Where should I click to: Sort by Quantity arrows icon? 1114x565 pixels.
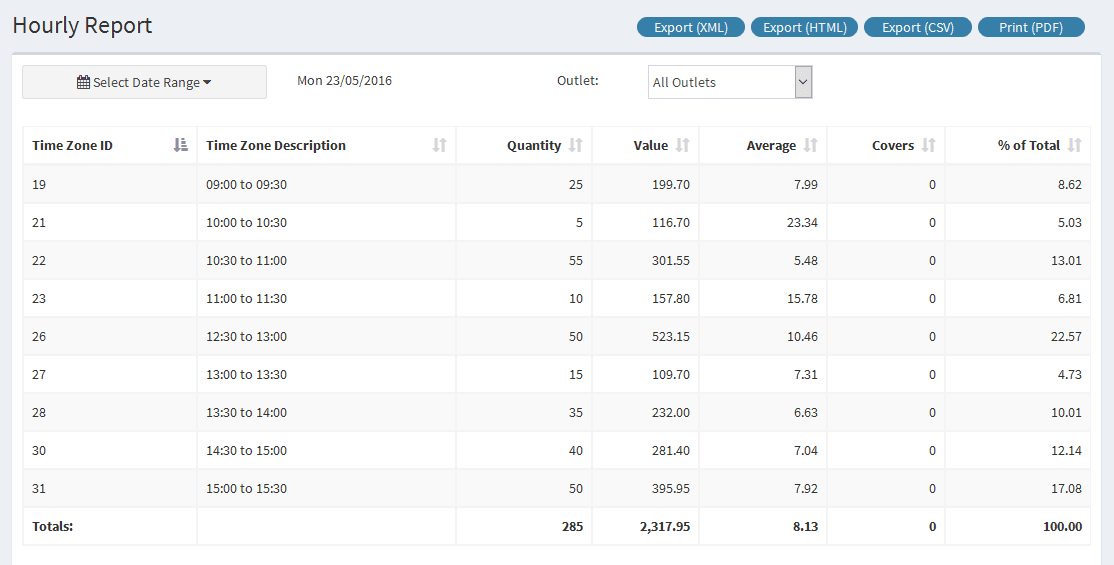tap(575, 145)
